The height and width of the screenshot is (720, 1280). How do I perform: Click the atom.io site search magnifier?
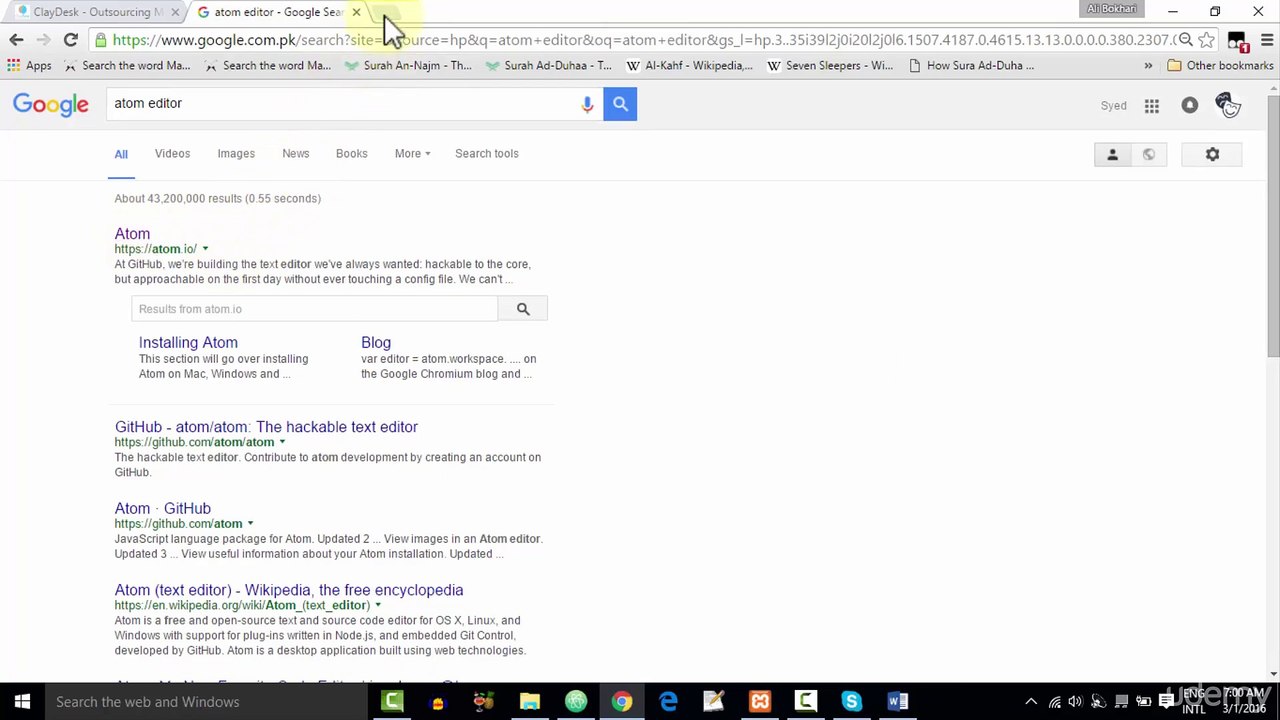(523, 309)
